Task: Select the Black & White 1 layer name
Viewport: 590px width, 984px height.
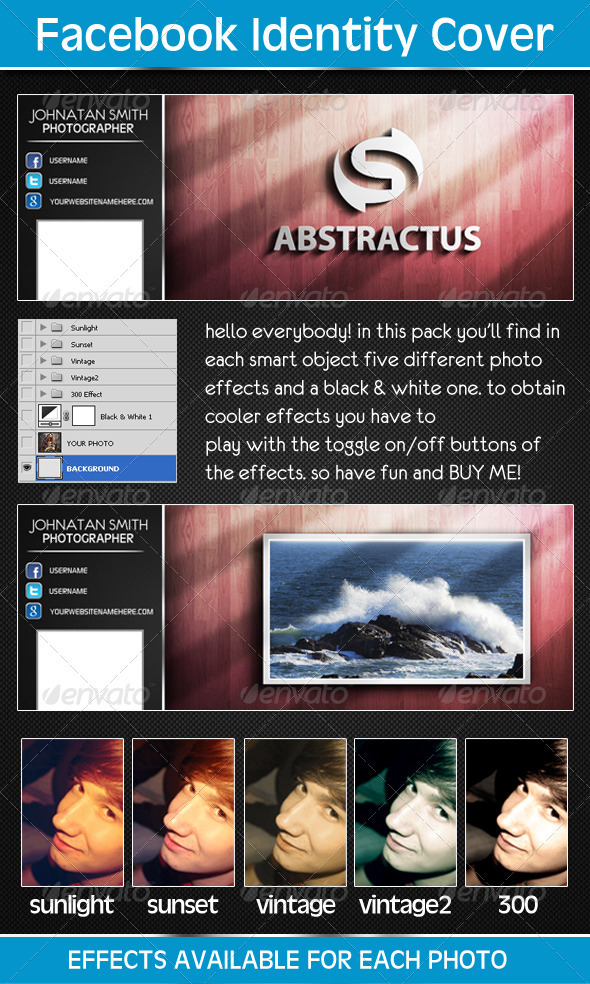Action: [x=126, y=417]
